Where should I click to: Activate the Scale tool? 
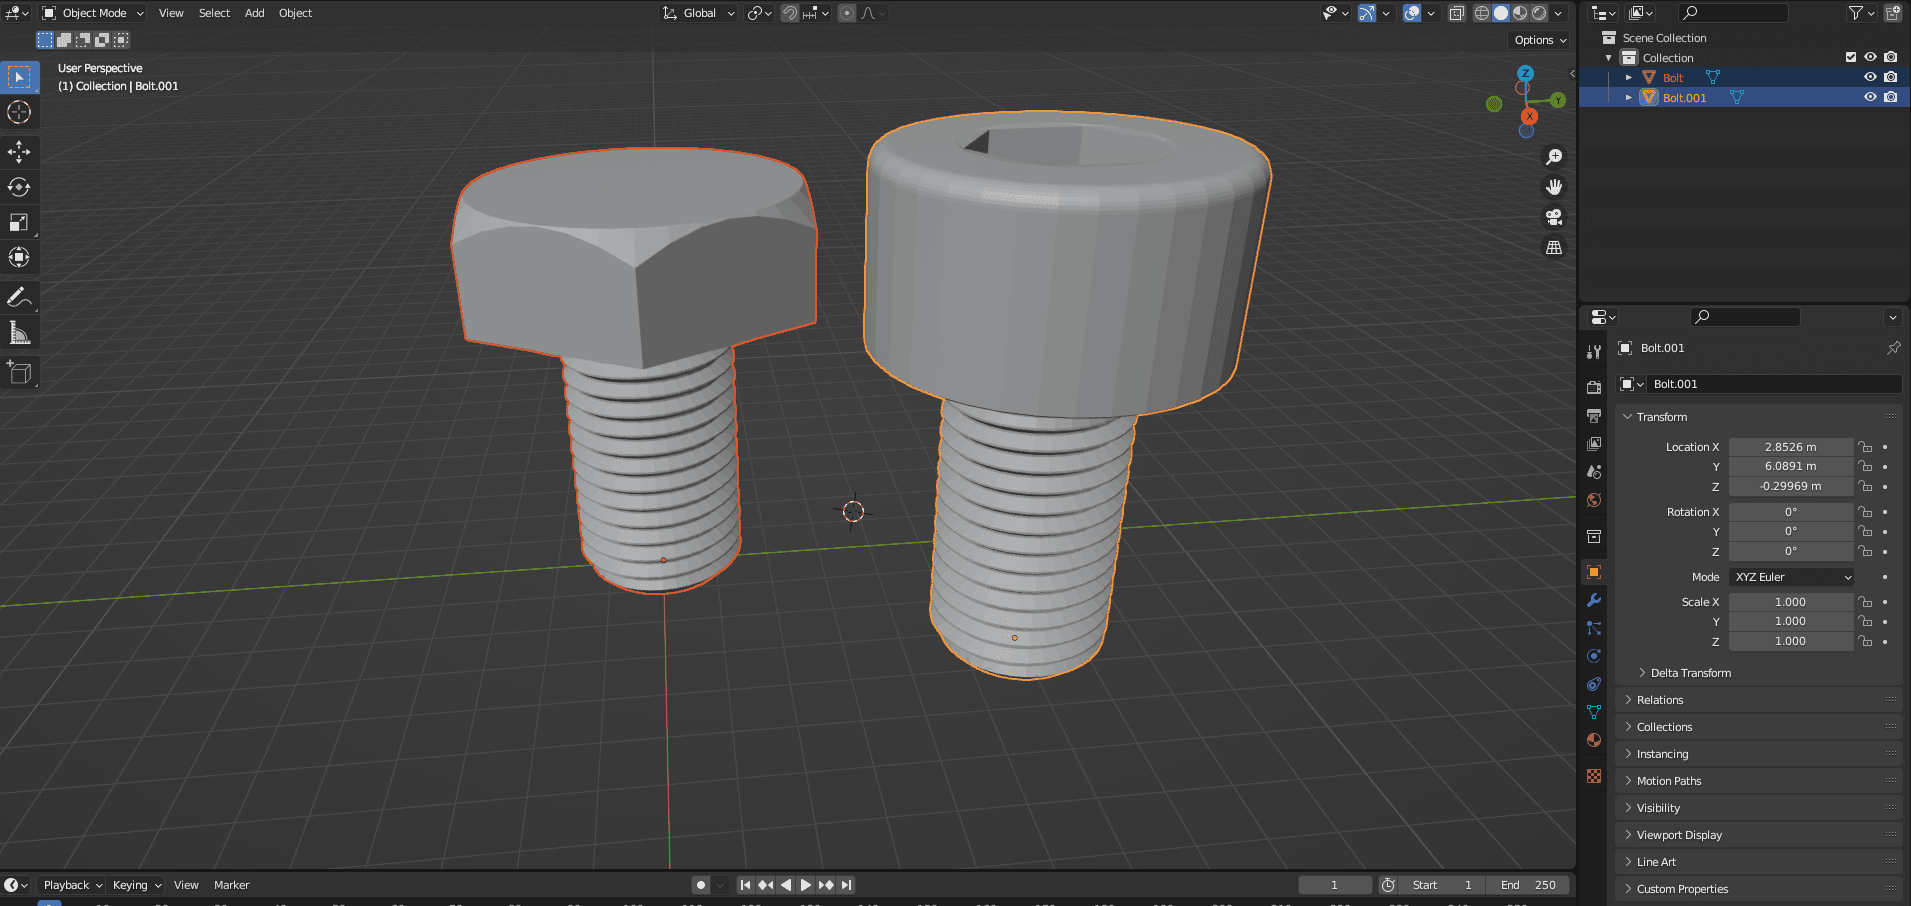(19, 222)
